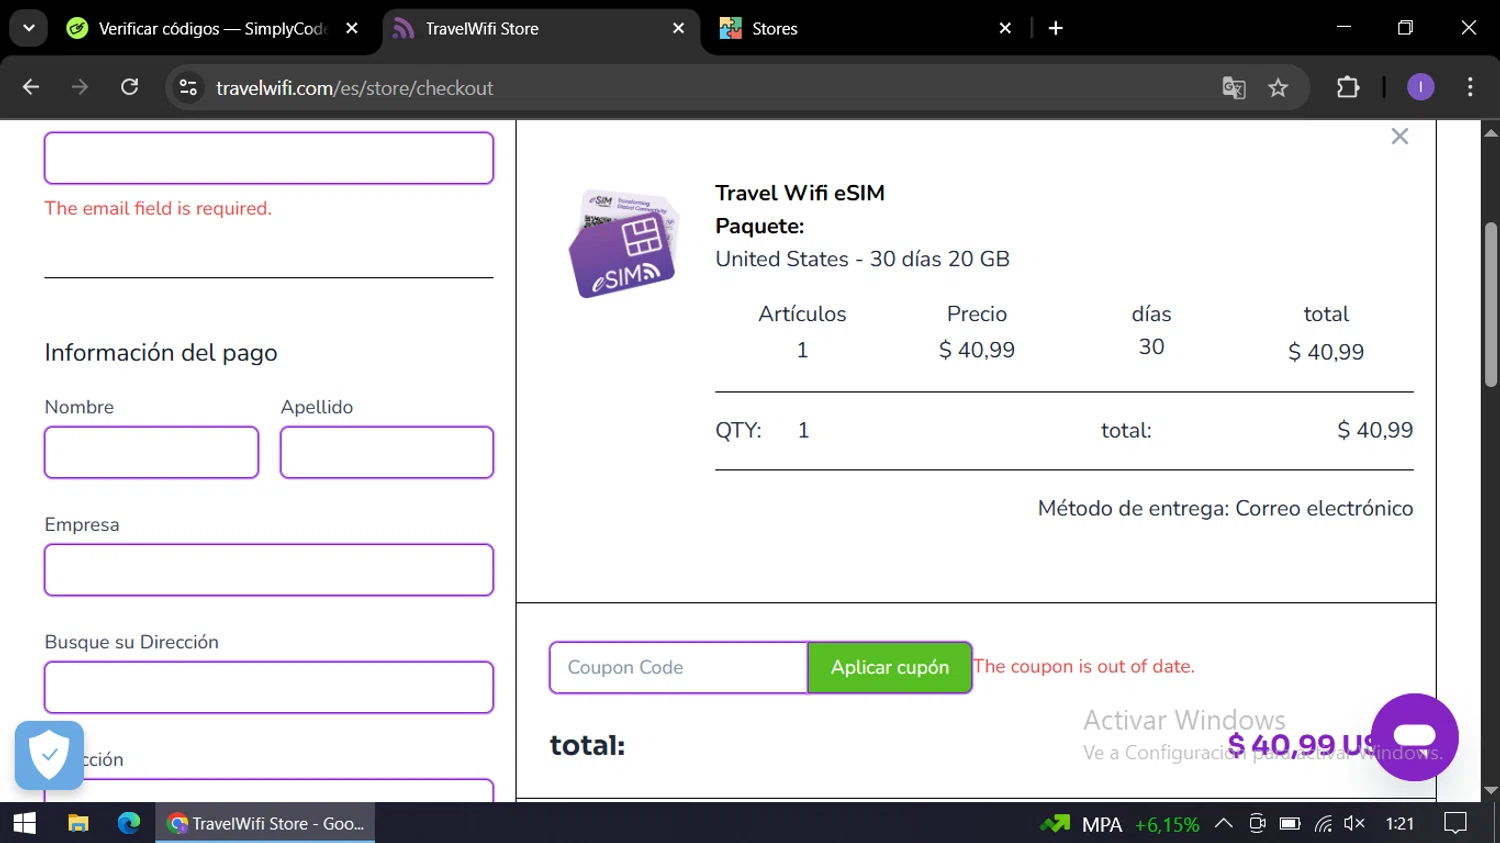Open a new browser tab
Viewport: 1500px width, 843px height.
(1056, 29)
